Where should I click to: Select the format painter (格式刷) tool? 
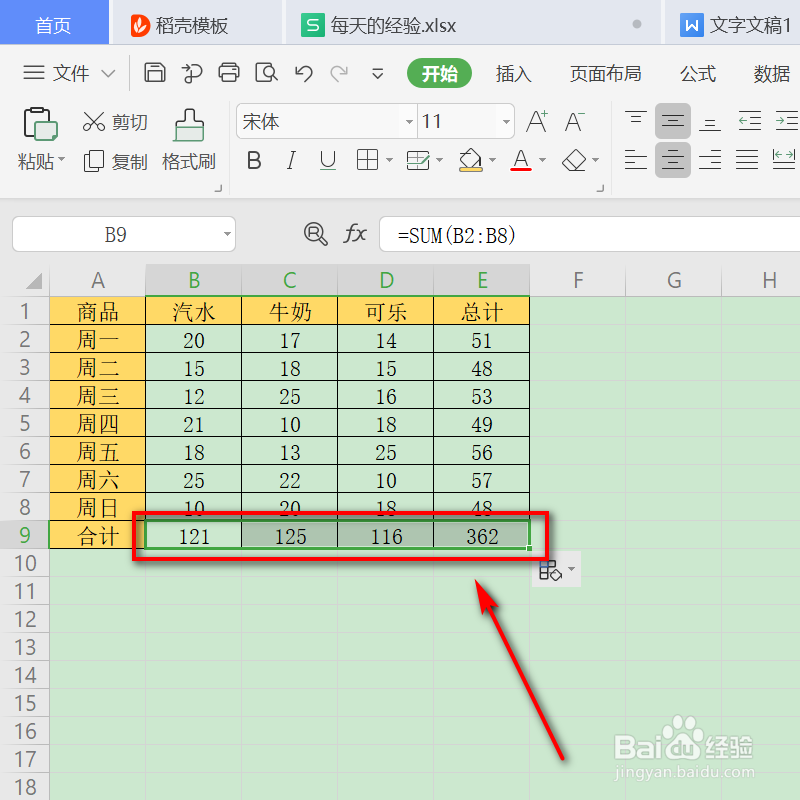[x=189, y=140]
